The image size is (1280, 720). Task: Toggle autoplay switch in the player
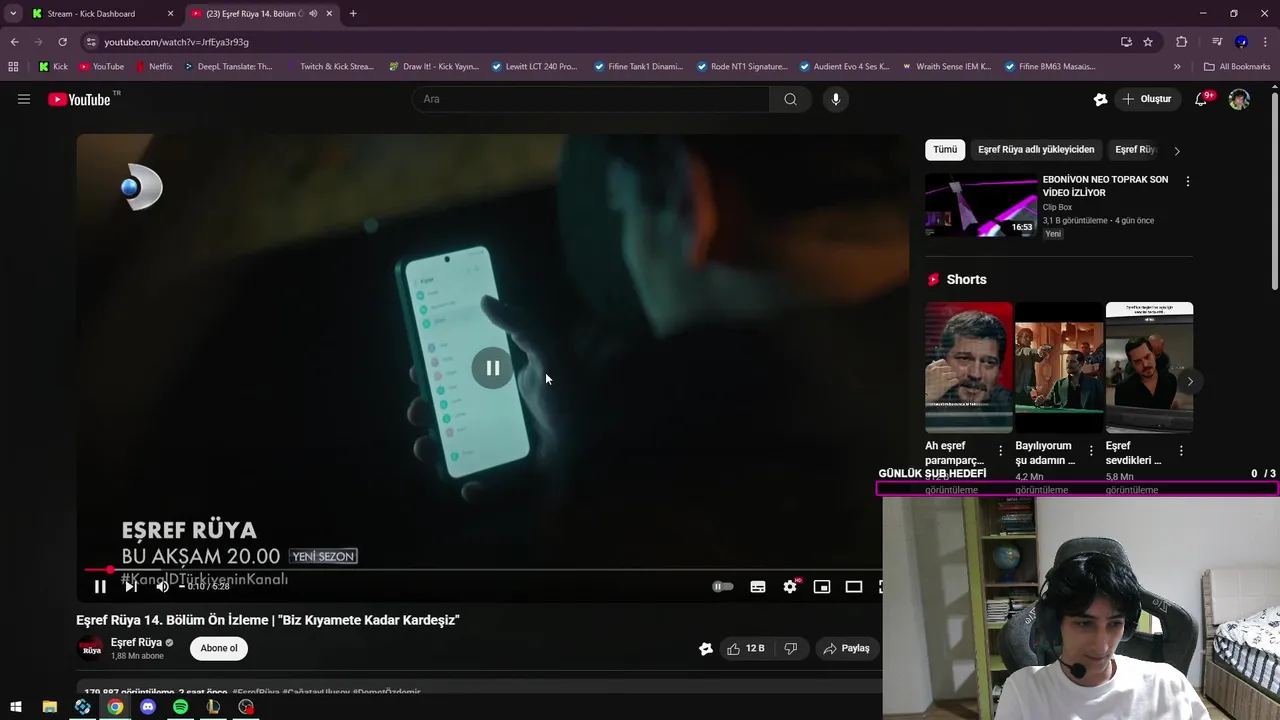pos(723,587)
